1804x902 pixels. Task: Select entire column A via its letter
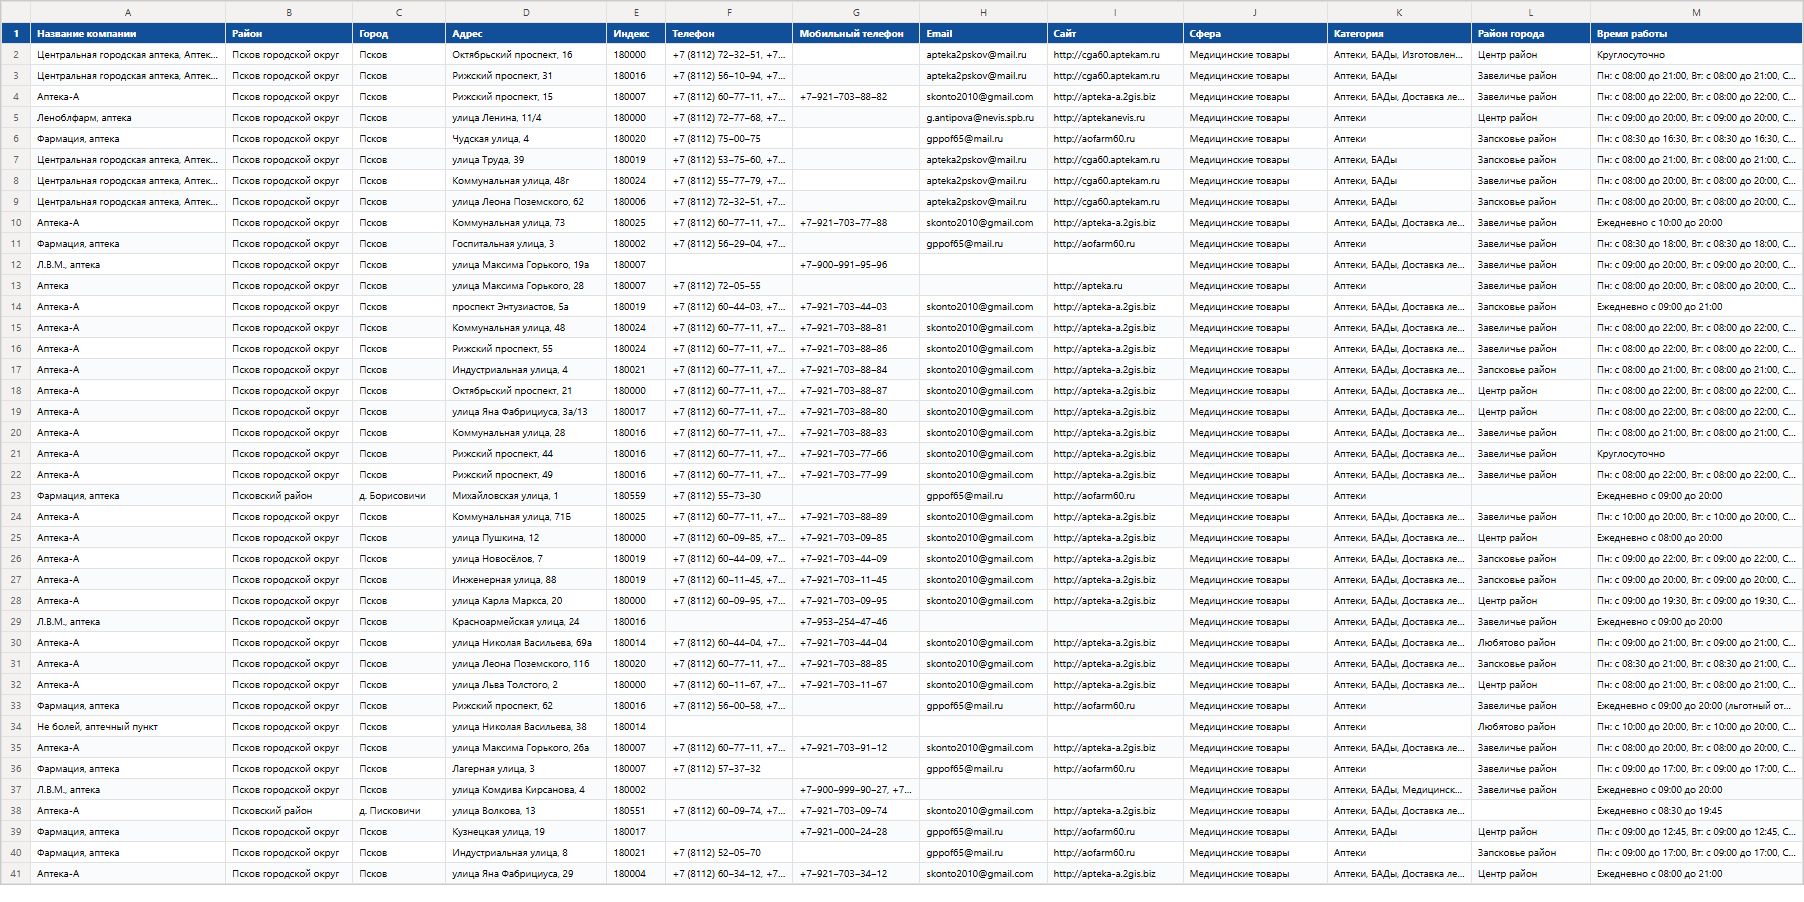(x=128, y=12)
